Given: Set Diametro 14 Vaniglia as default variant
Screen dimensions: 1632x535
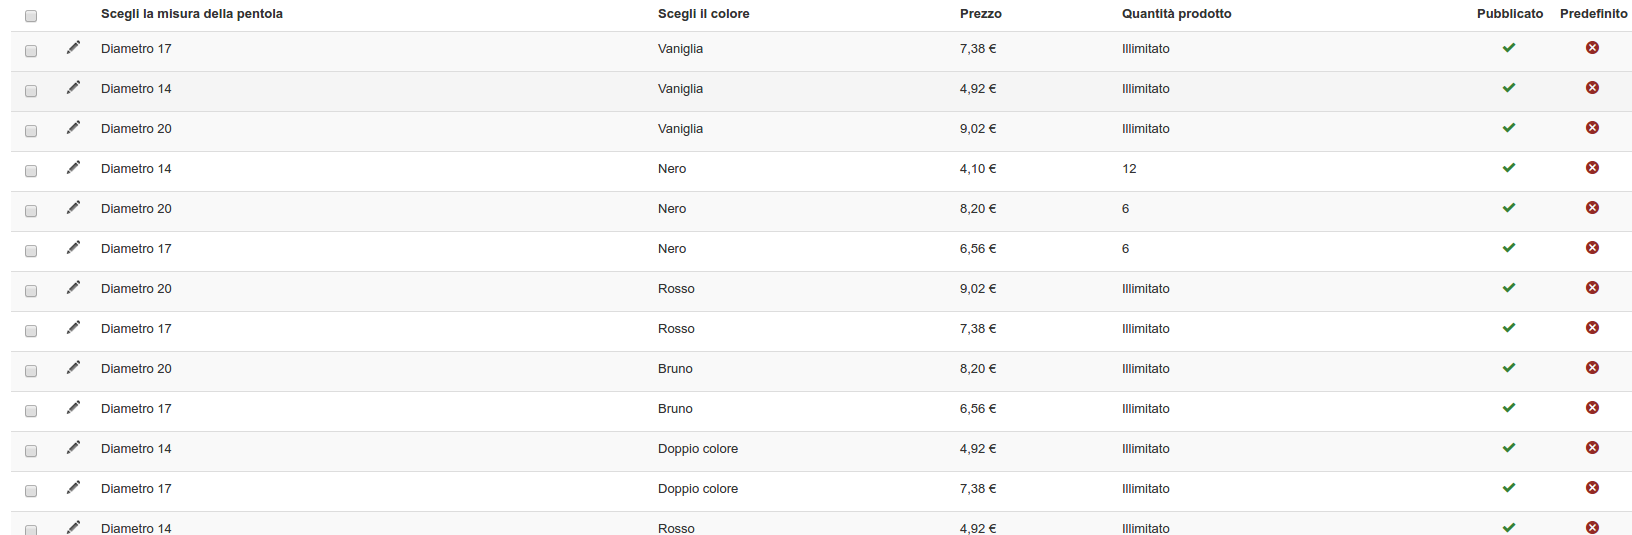Looking at the screenshot, I should (1592, 88).
